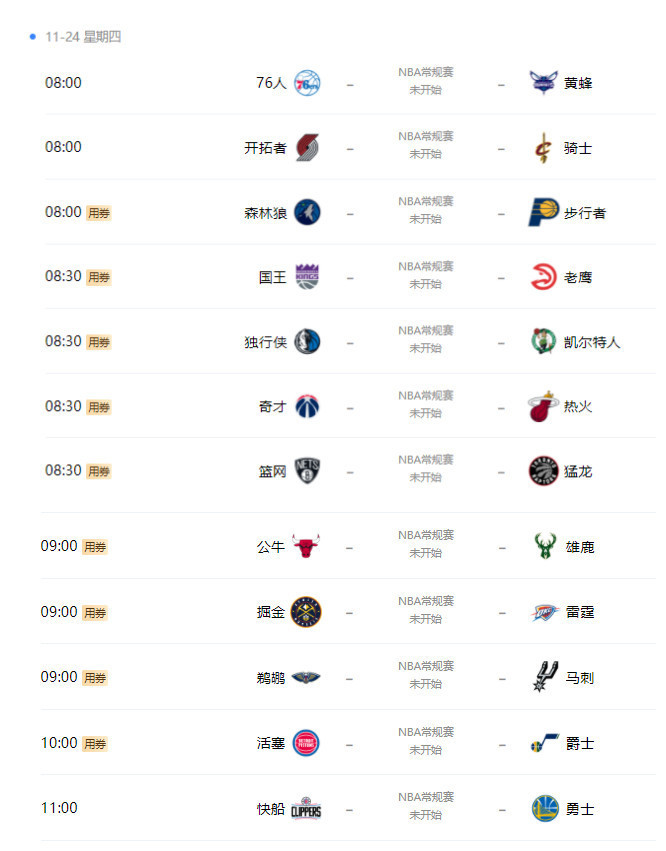Viewport: 666px width, 851px height.
Task: Click 用券 badge on 森林狼 game
Action: click(99, 213)
